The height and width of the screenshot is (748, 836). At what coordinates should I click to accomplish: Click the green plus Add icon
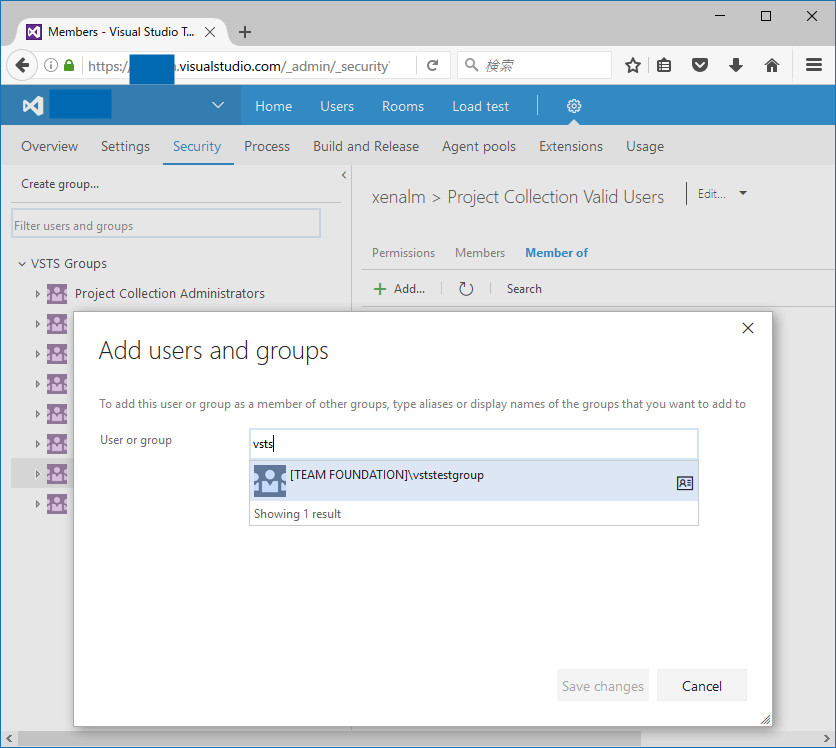380,289
